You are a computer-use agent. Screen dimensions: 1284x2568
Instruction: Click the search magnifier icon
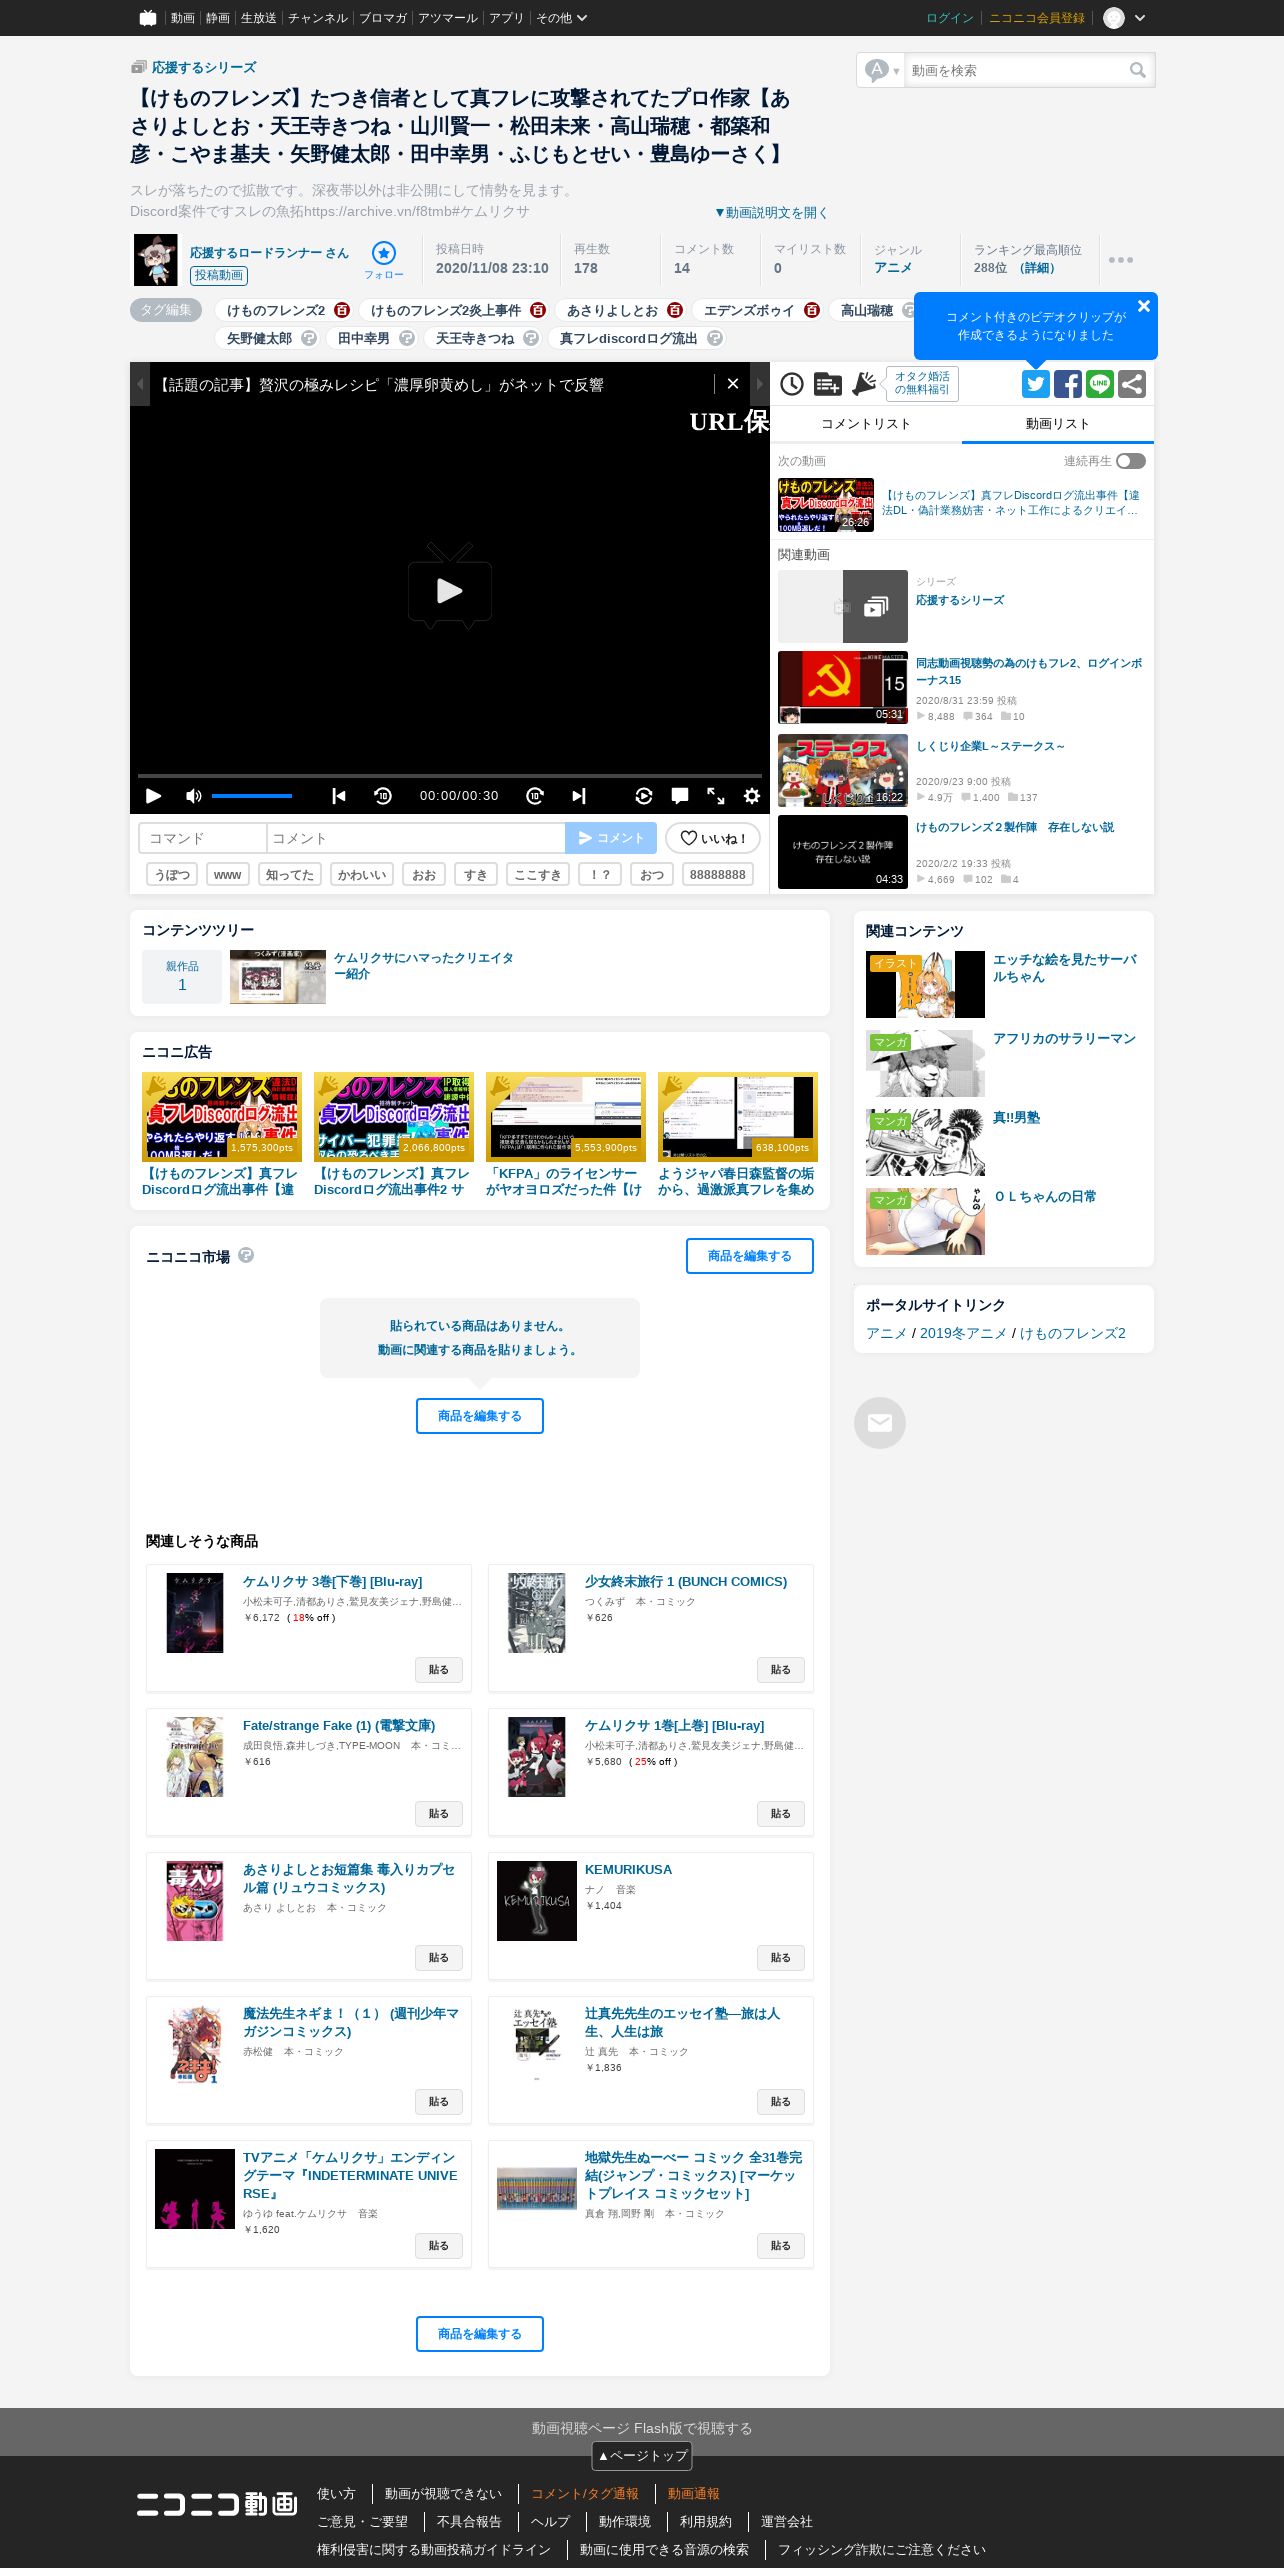tap(1138, 70)
